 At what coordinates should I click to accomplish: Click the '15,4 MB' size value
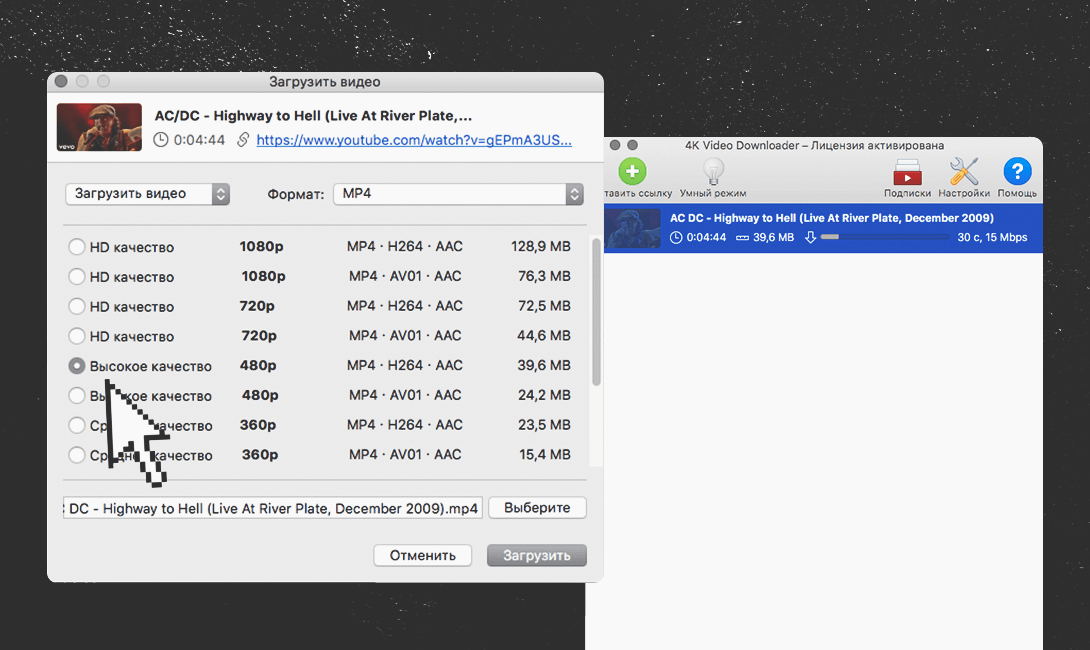[545, 455]
